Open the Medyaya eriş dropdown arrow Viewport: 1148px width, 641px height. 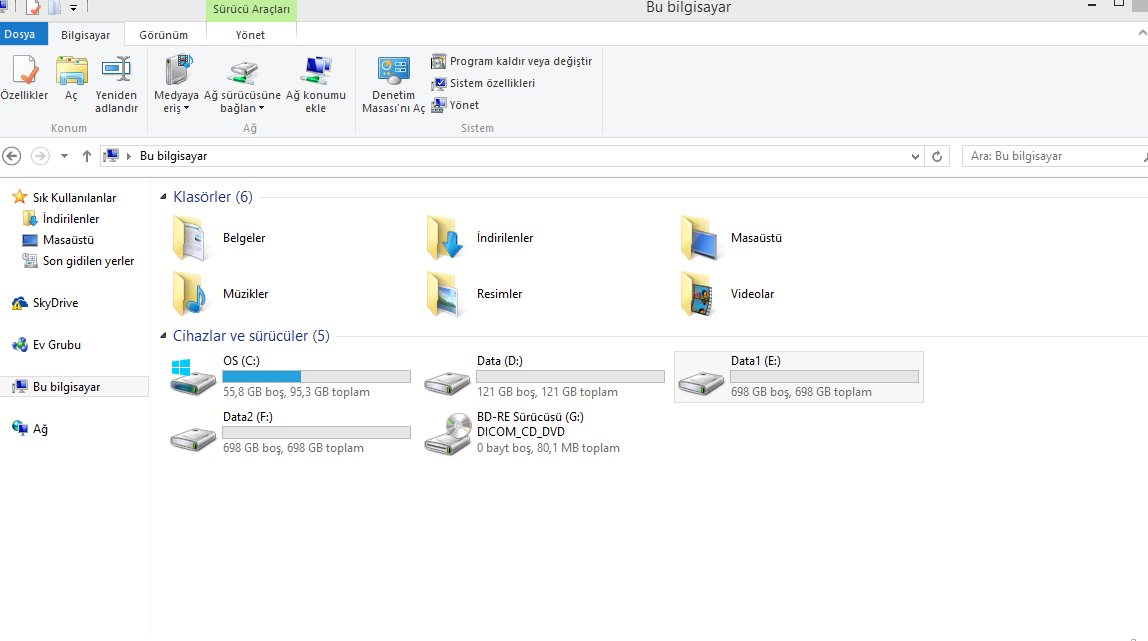pyautogui.click(x=186, y=108)
